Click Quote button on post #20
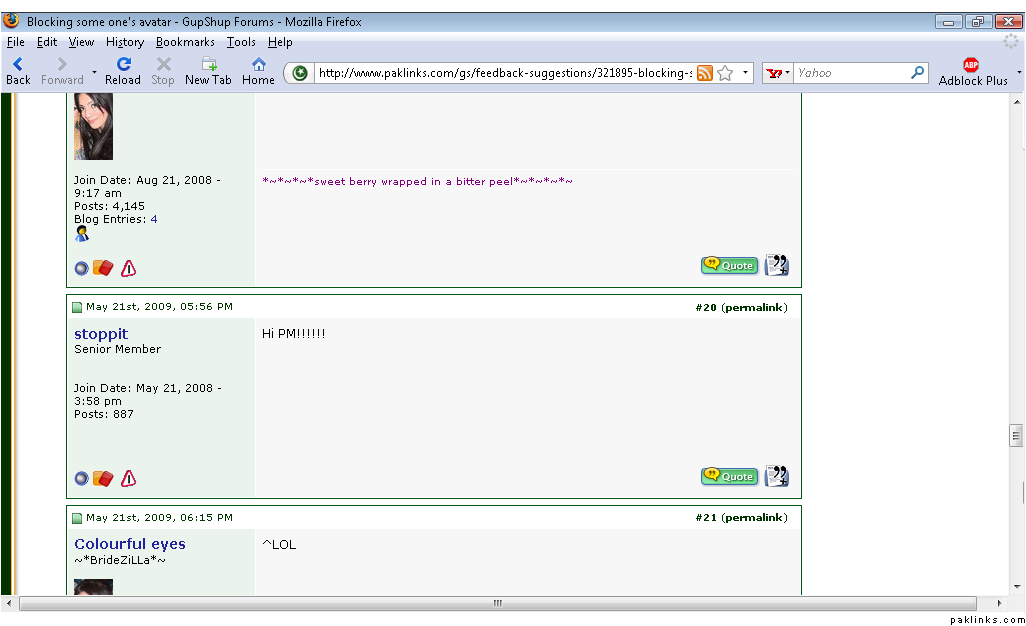The height and width of the screenshot is (626, 1026). coord(729,476)
